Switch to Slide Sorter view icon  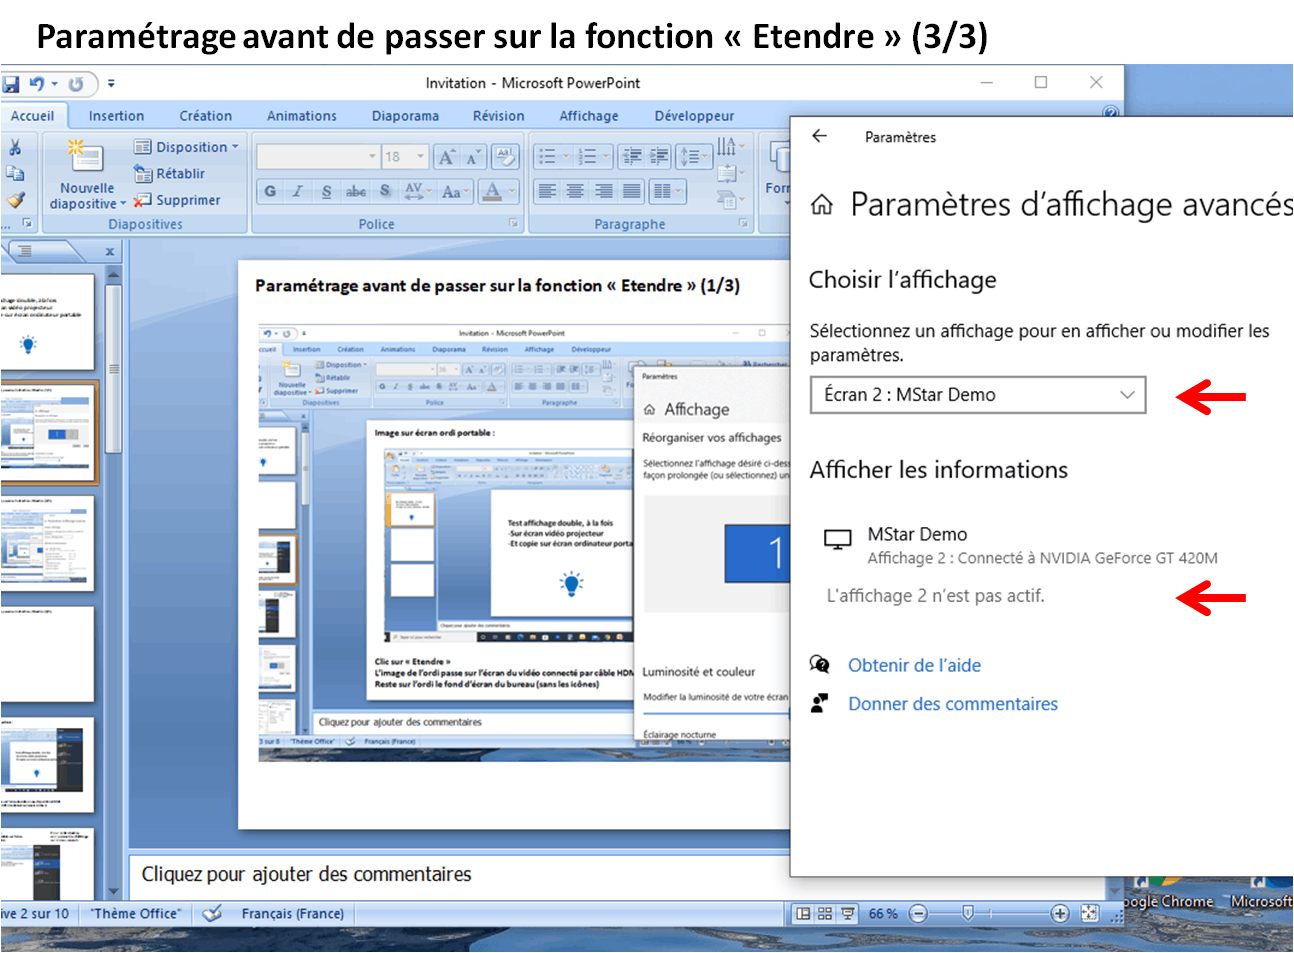click(825, 913)
